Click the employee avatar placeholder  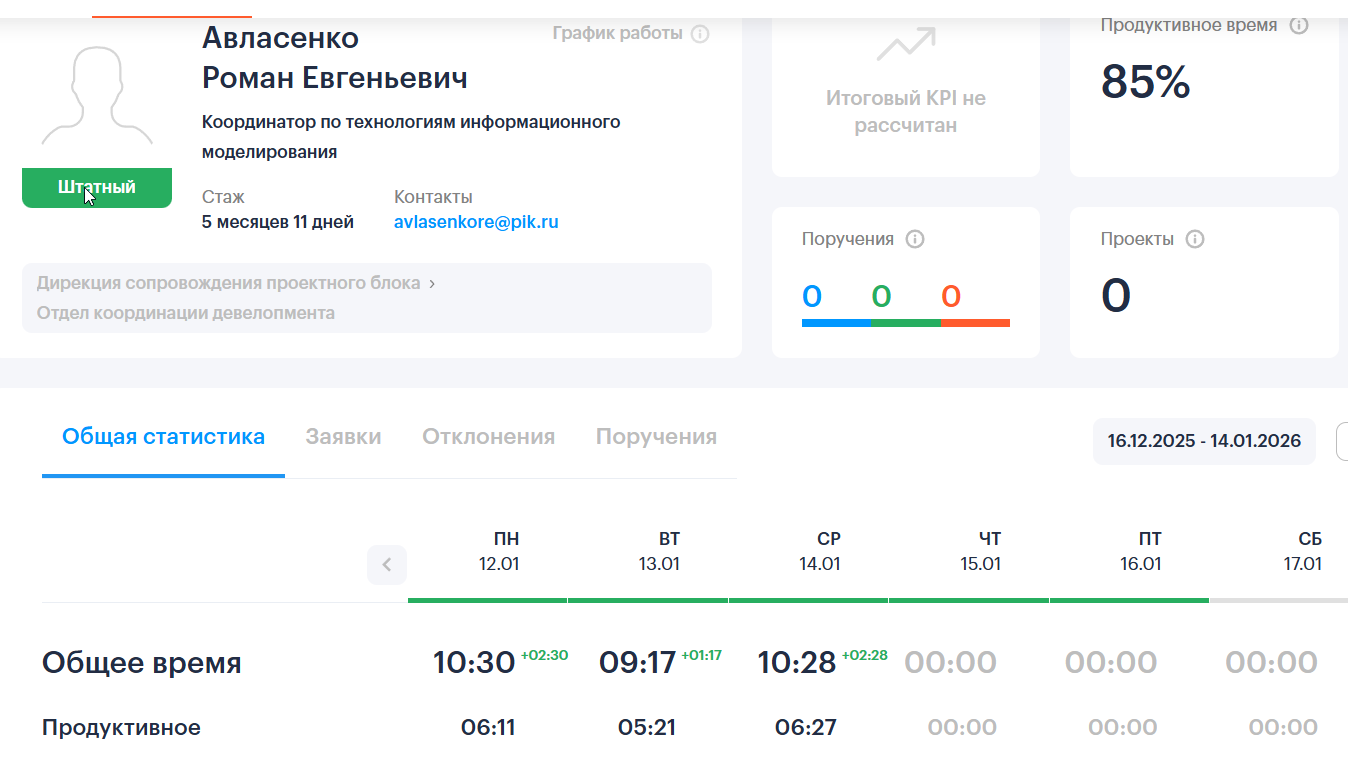(x=97, y=96)
